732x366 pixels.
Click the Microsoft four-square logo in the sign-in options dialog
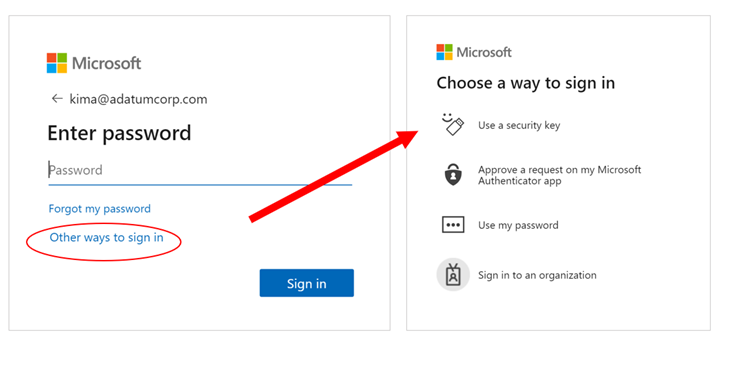point(444,52)
